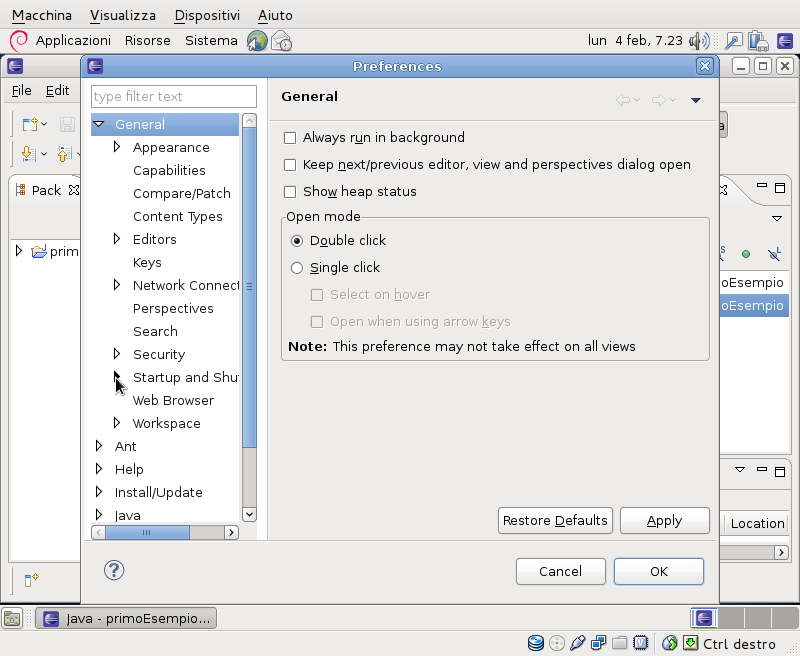Screen dimensions: 800x656
Task: Click the Save icon in Eclipse toolbar
Action: pyautogui.click(x=67, y=124)
